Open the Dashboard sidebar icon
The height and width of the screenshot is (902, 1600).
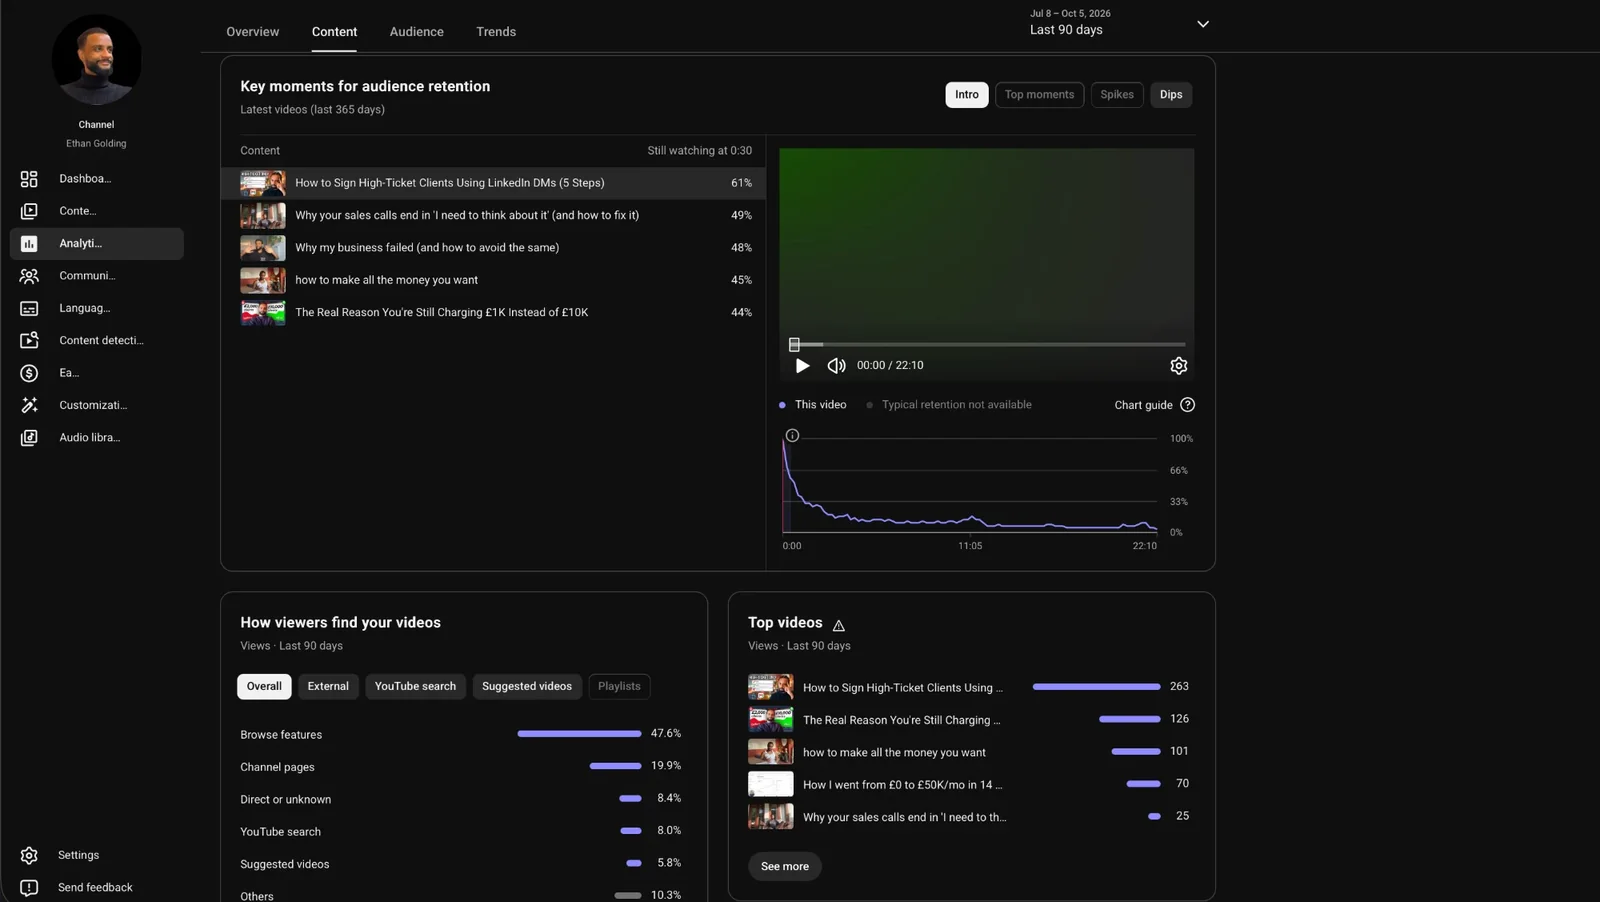pyautogui.click(x=29, y=179)
